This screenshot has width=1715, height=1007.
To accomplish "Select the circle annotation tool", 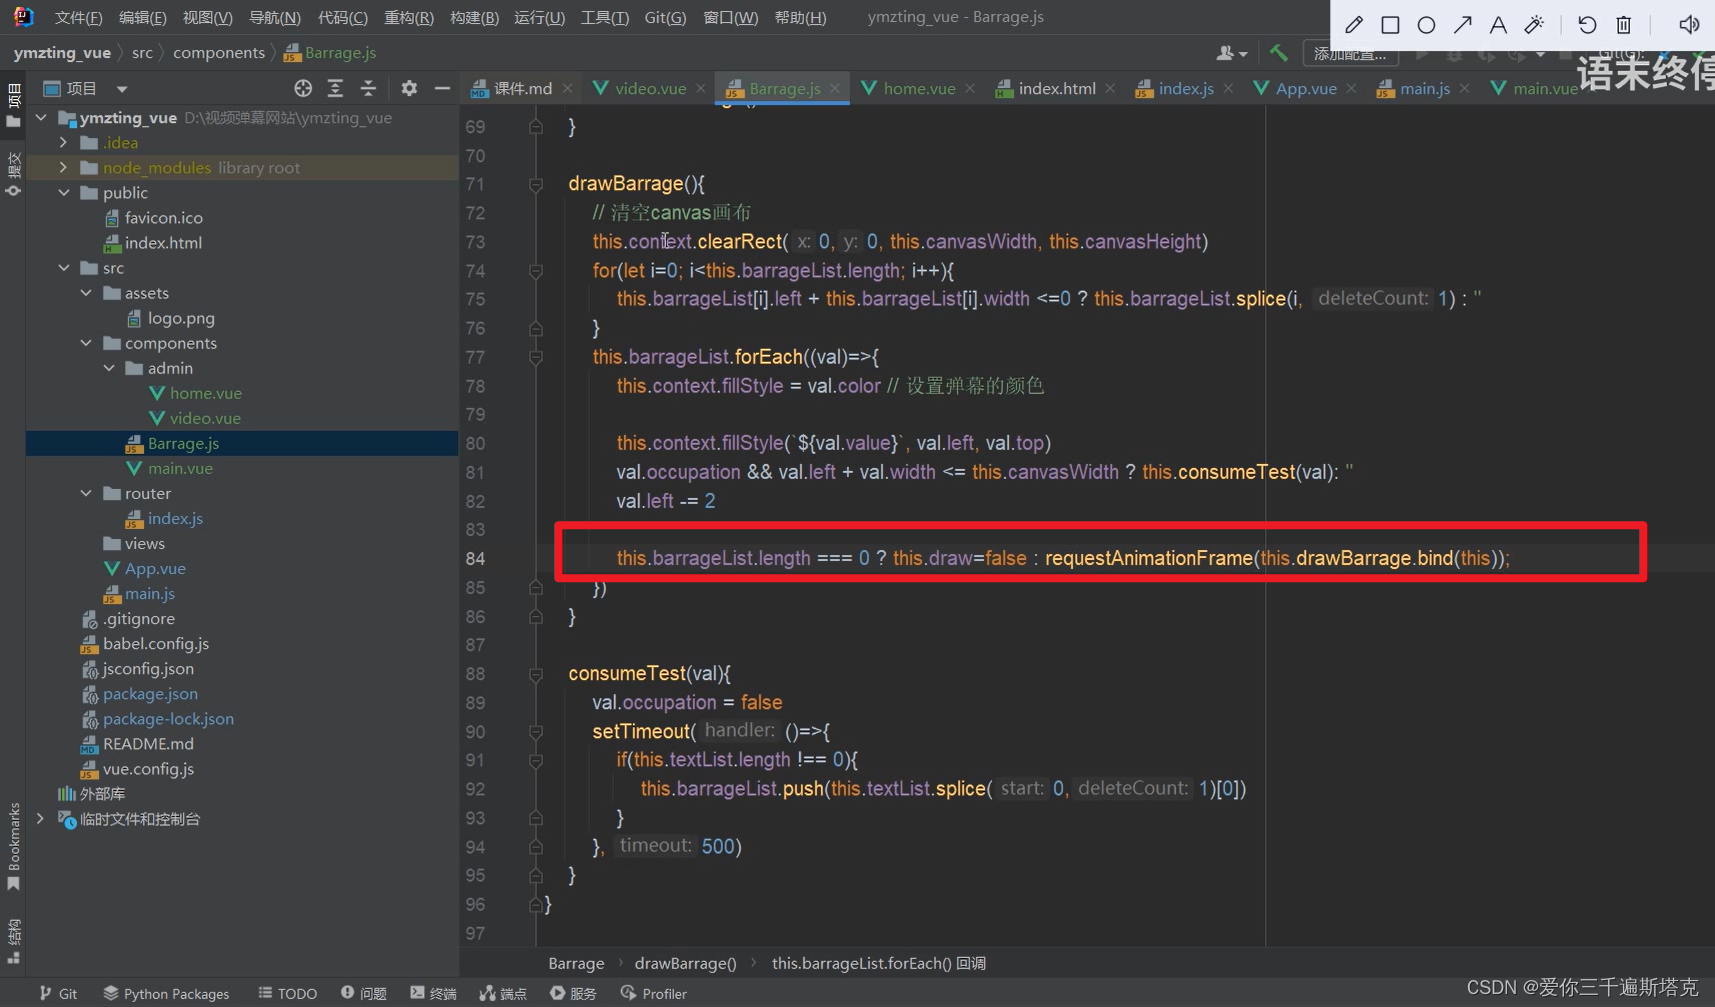I will (1426, 25).
